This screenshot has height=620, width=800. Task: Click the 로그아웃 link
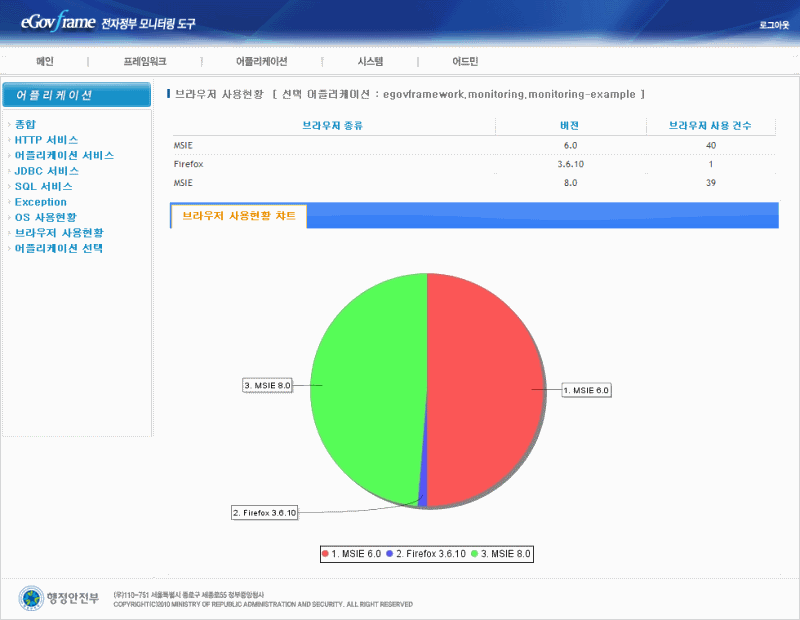coord(773,23)
